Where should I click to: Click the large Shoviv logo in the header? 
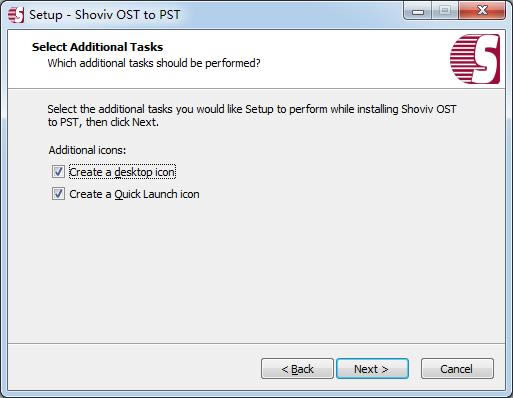pyautogui.click(x=475, y=59)
